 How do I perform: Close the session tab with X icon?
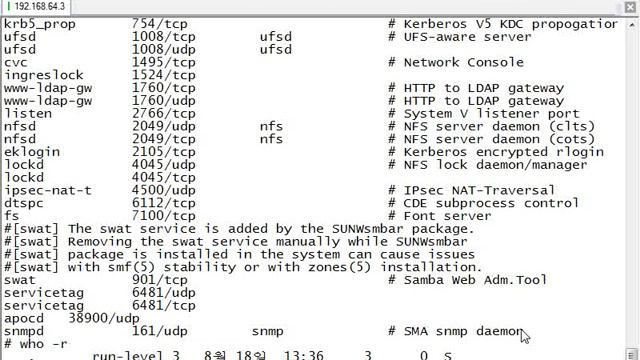[x=631, y=7]
